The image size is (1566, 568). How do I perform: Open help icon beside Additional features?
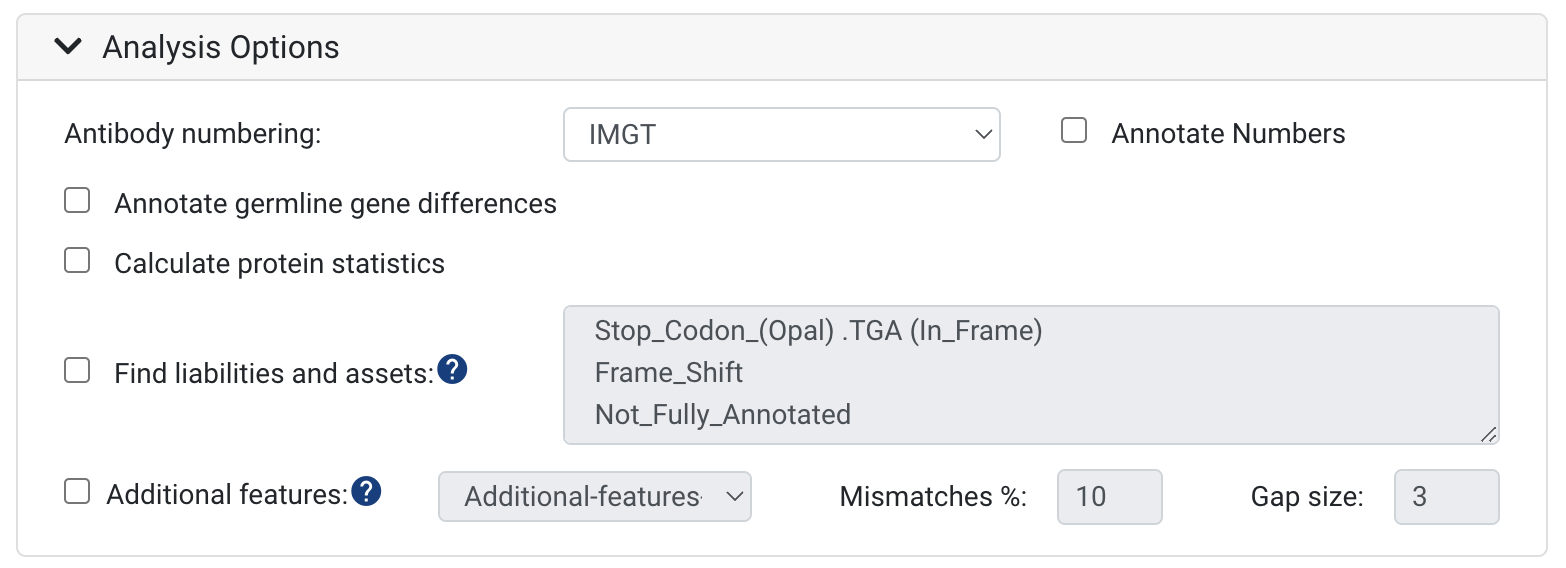coord(367,491)
